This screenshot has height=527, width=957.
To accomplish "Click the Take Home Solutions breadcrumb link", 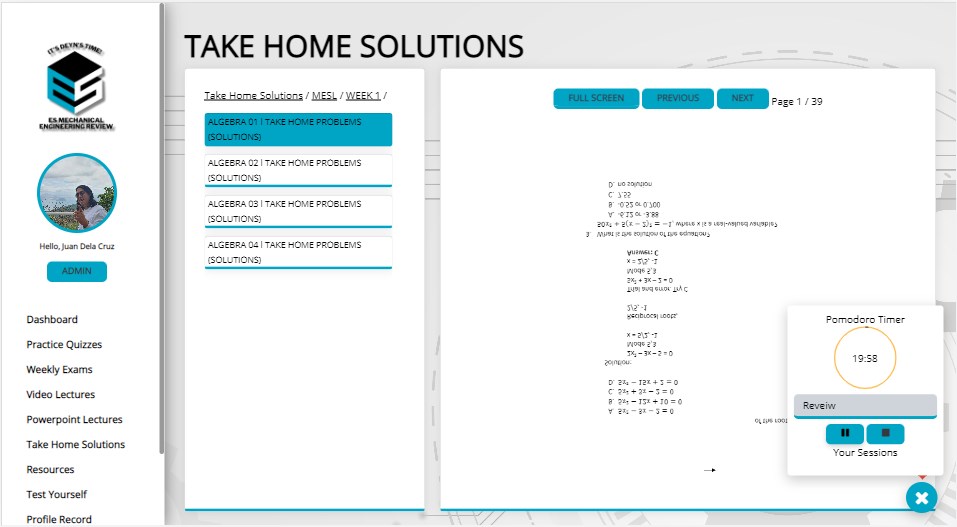I will (x=253, y=96).
